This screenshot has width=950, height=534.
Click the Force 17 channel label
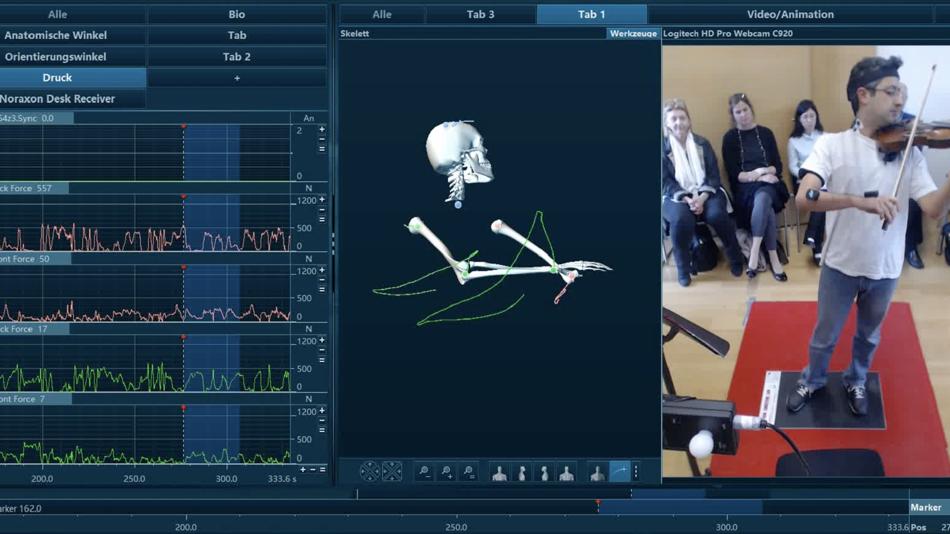coord(34,329)
